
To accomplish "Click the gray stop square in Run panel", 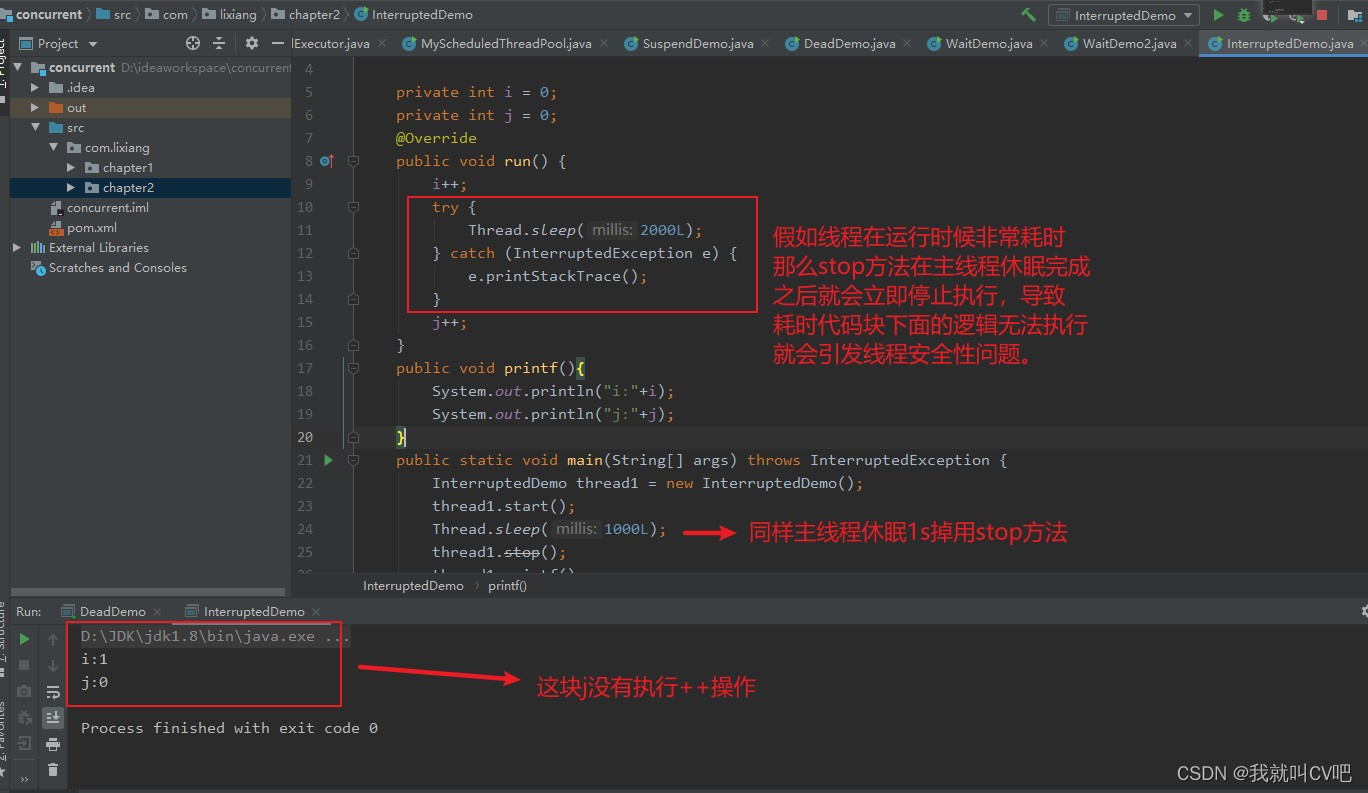I will [25, 665].
